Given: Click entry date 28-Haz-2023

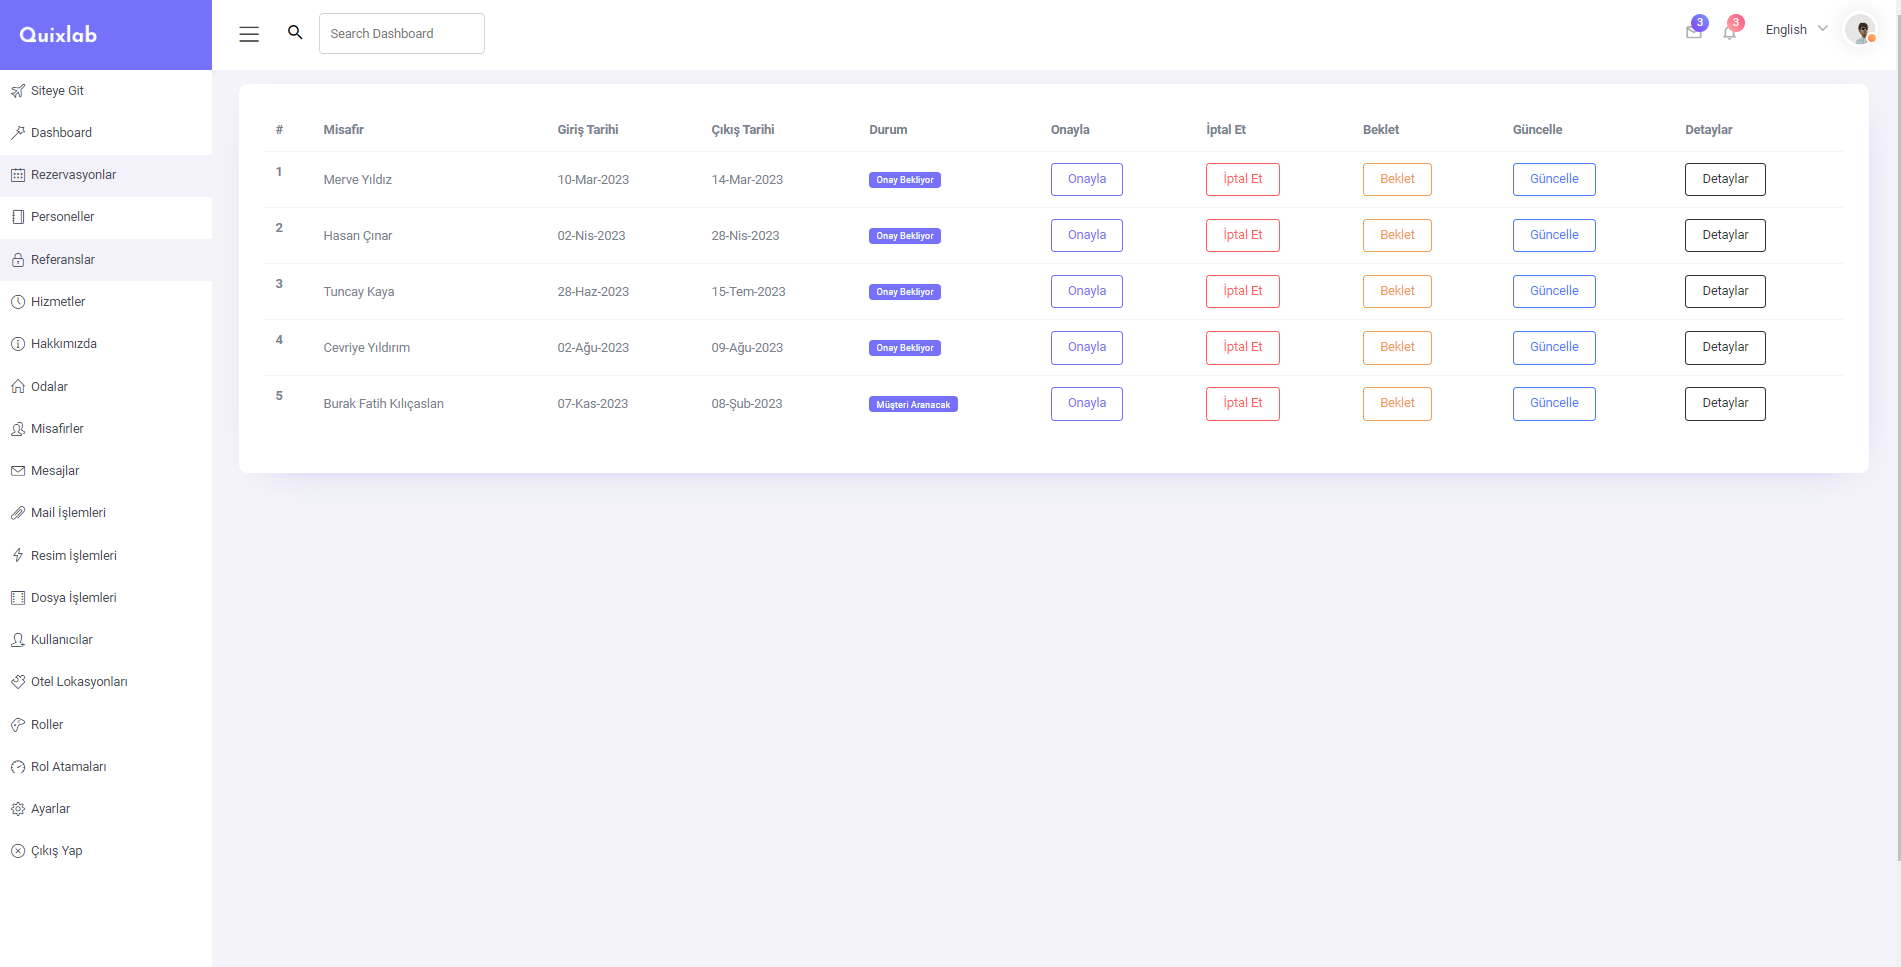Looking at the screenshot, I should pyautogui.click(x=593, y=292).
